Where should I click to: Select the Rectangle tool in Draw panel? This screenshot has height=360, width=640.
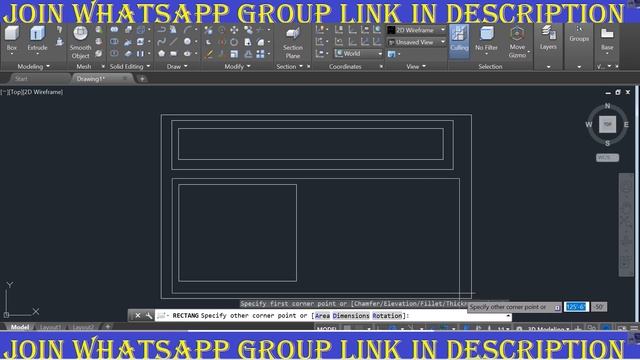tap(174, 53)
